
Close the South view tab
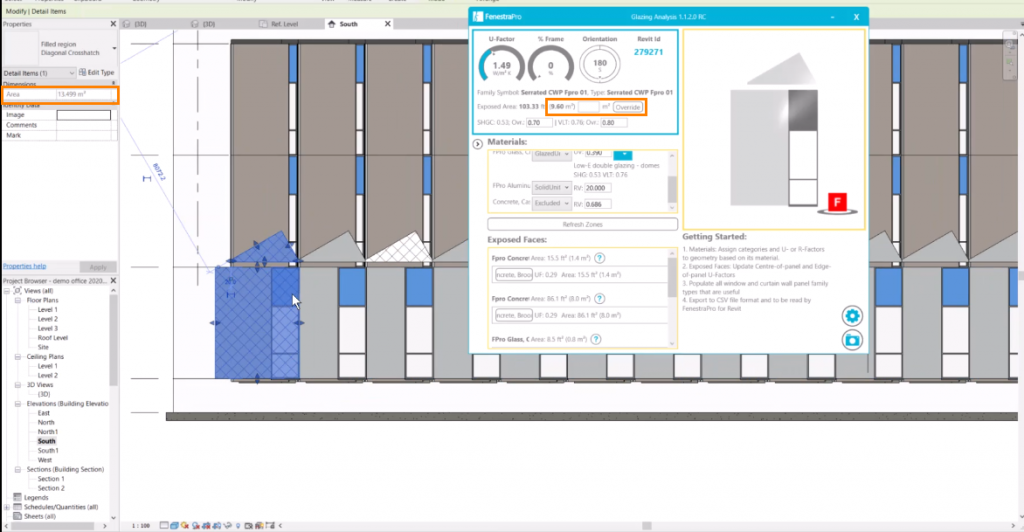(x=387, y=24)
